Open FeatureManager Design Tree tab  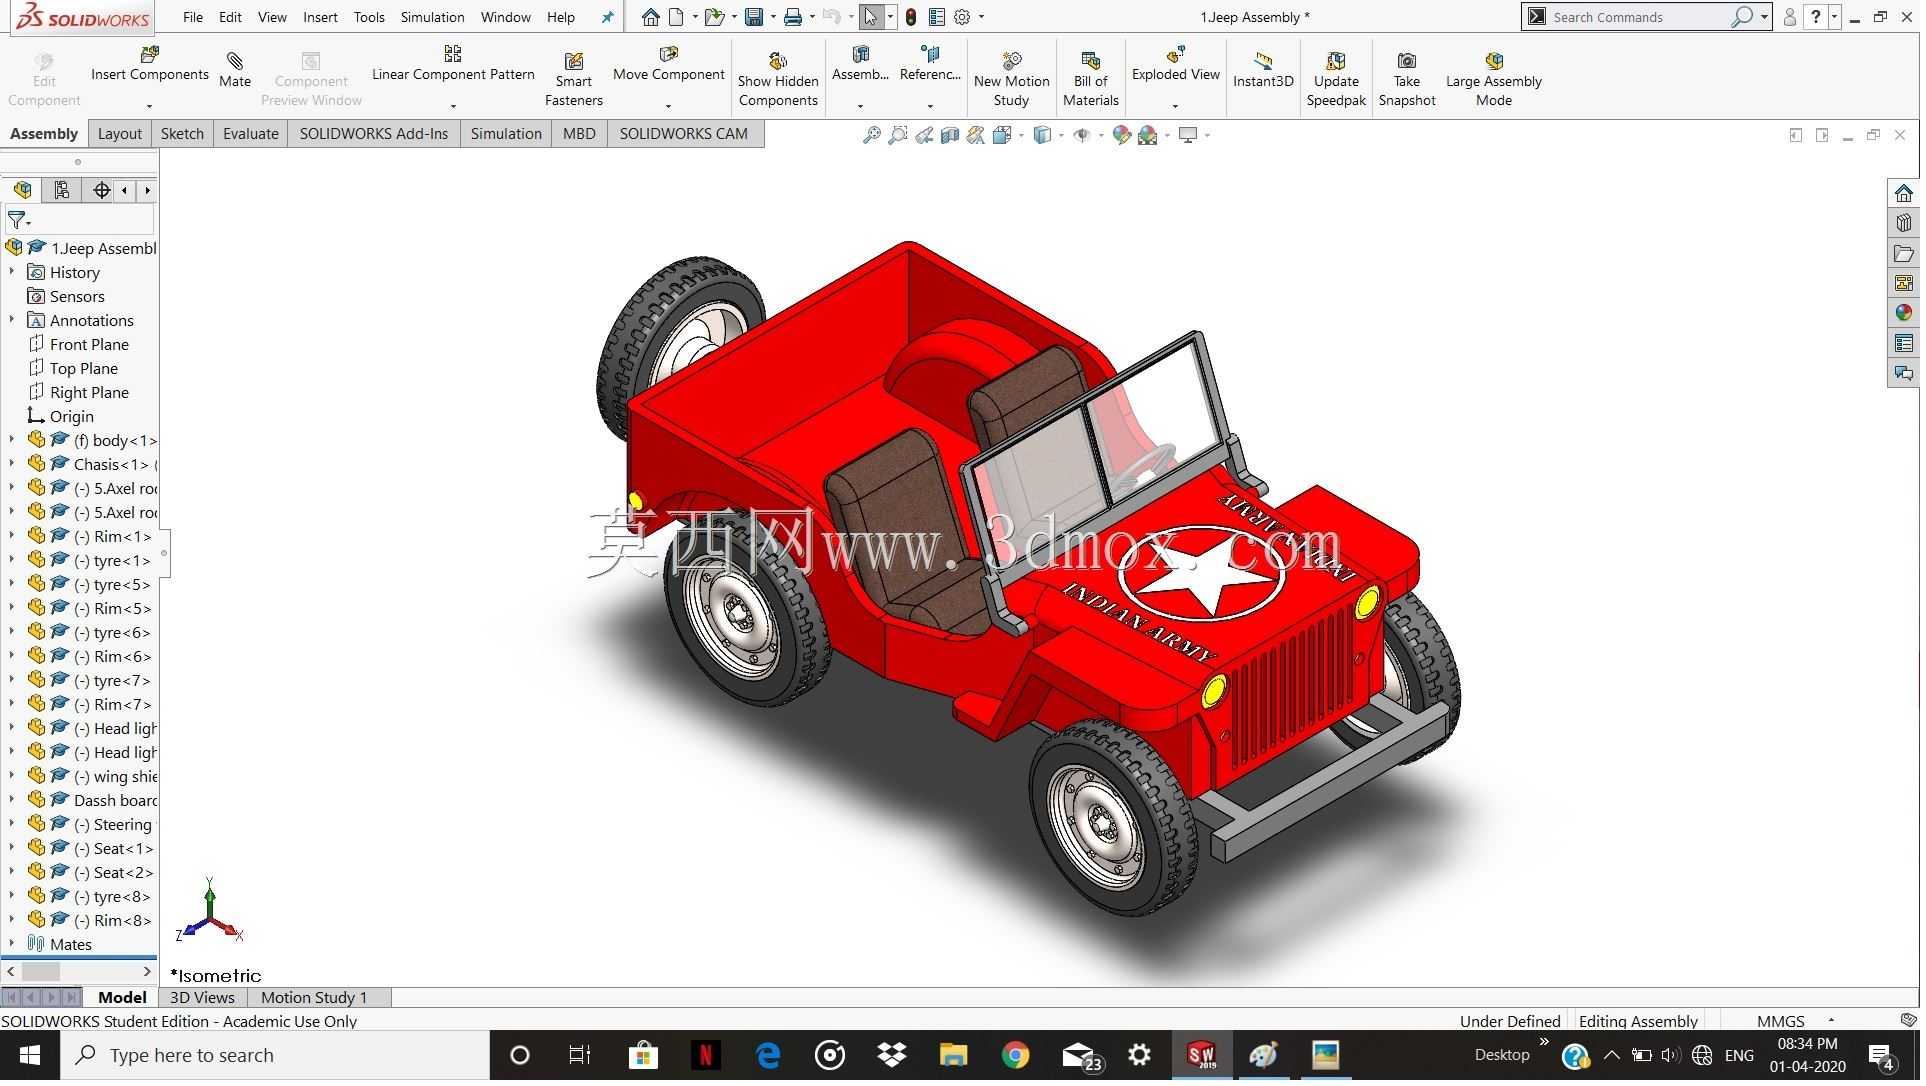coord(22,190)
